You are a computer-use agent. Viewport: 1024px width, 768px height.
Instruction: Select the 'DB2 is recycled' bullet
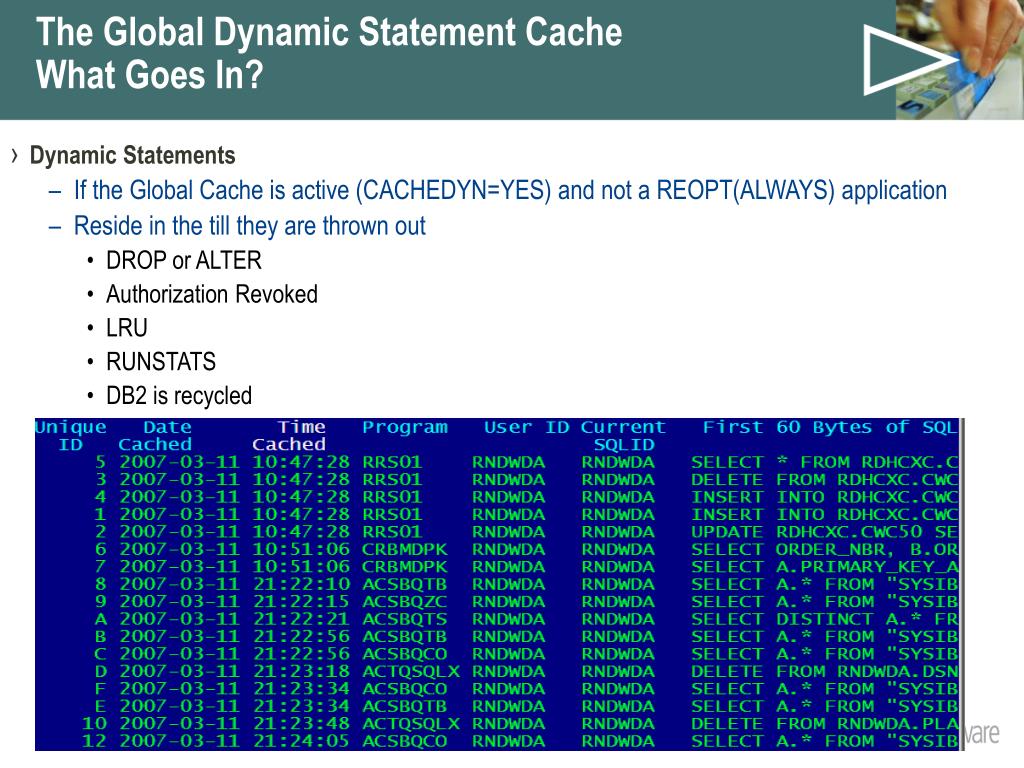point(179,396)
